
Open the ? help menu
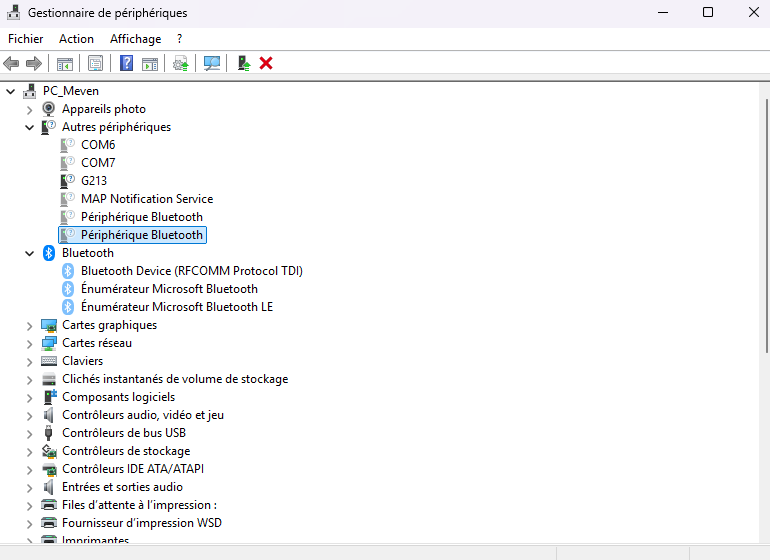click(179, 39)
